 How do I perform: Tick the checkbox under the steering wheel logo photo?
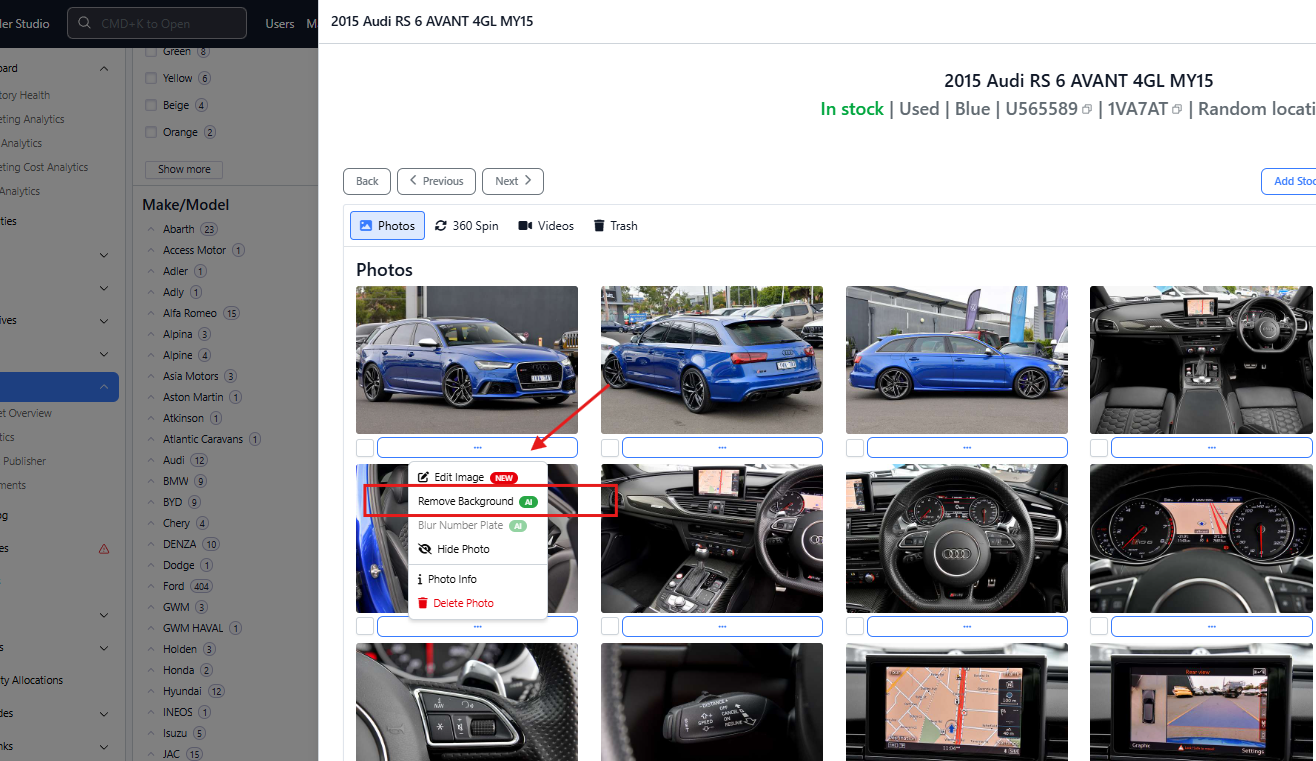click(855, 626)
